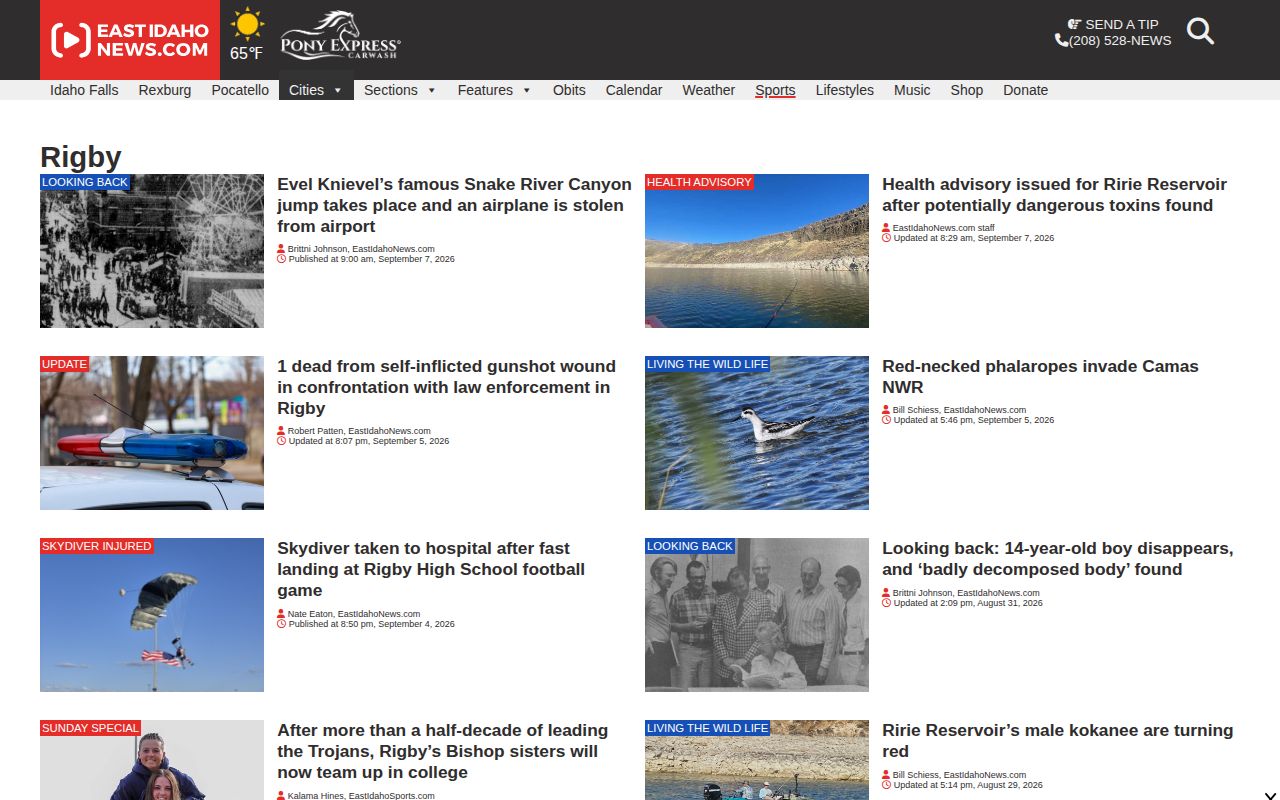Click the chevron arrow at bottom right corner
This screenshot has width=1280, height=800.
(1270, 798)
